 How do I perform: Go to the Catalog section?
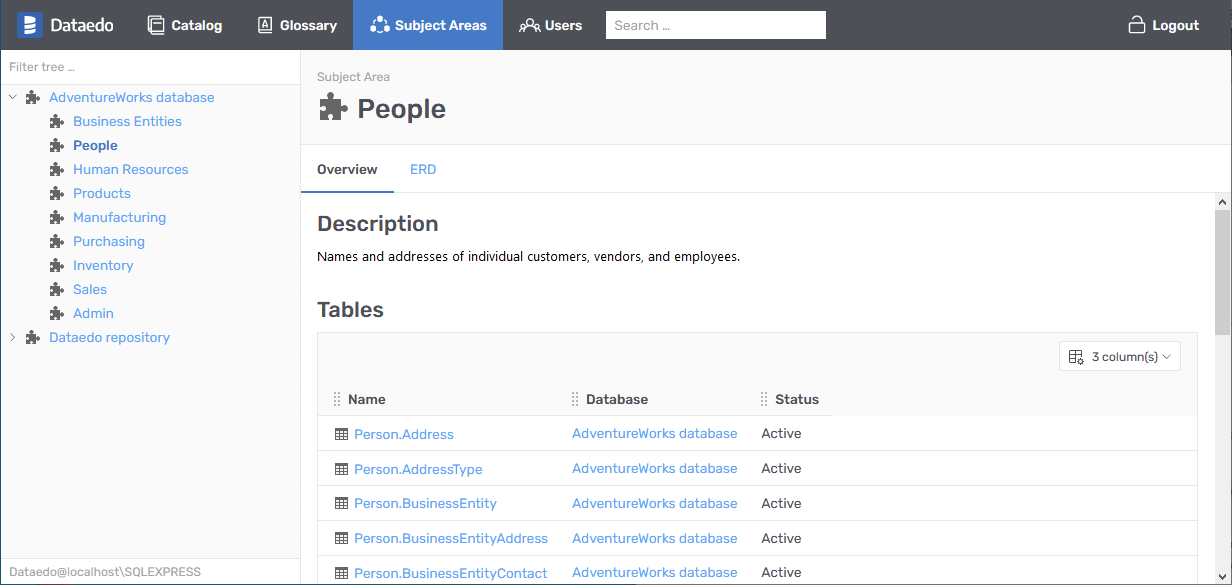coord(185,25)
